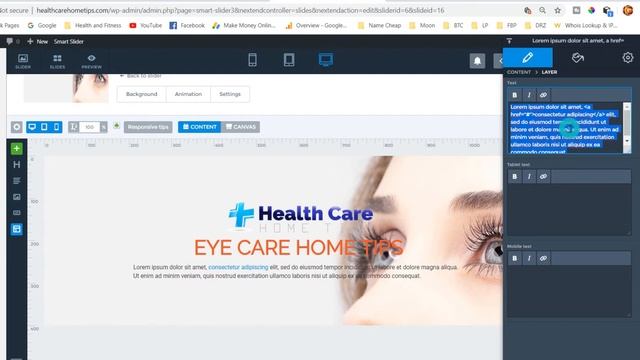640x360 pixels.
Task: Open the Name Cheap bookmark folder
Action: tap(380, 25)
